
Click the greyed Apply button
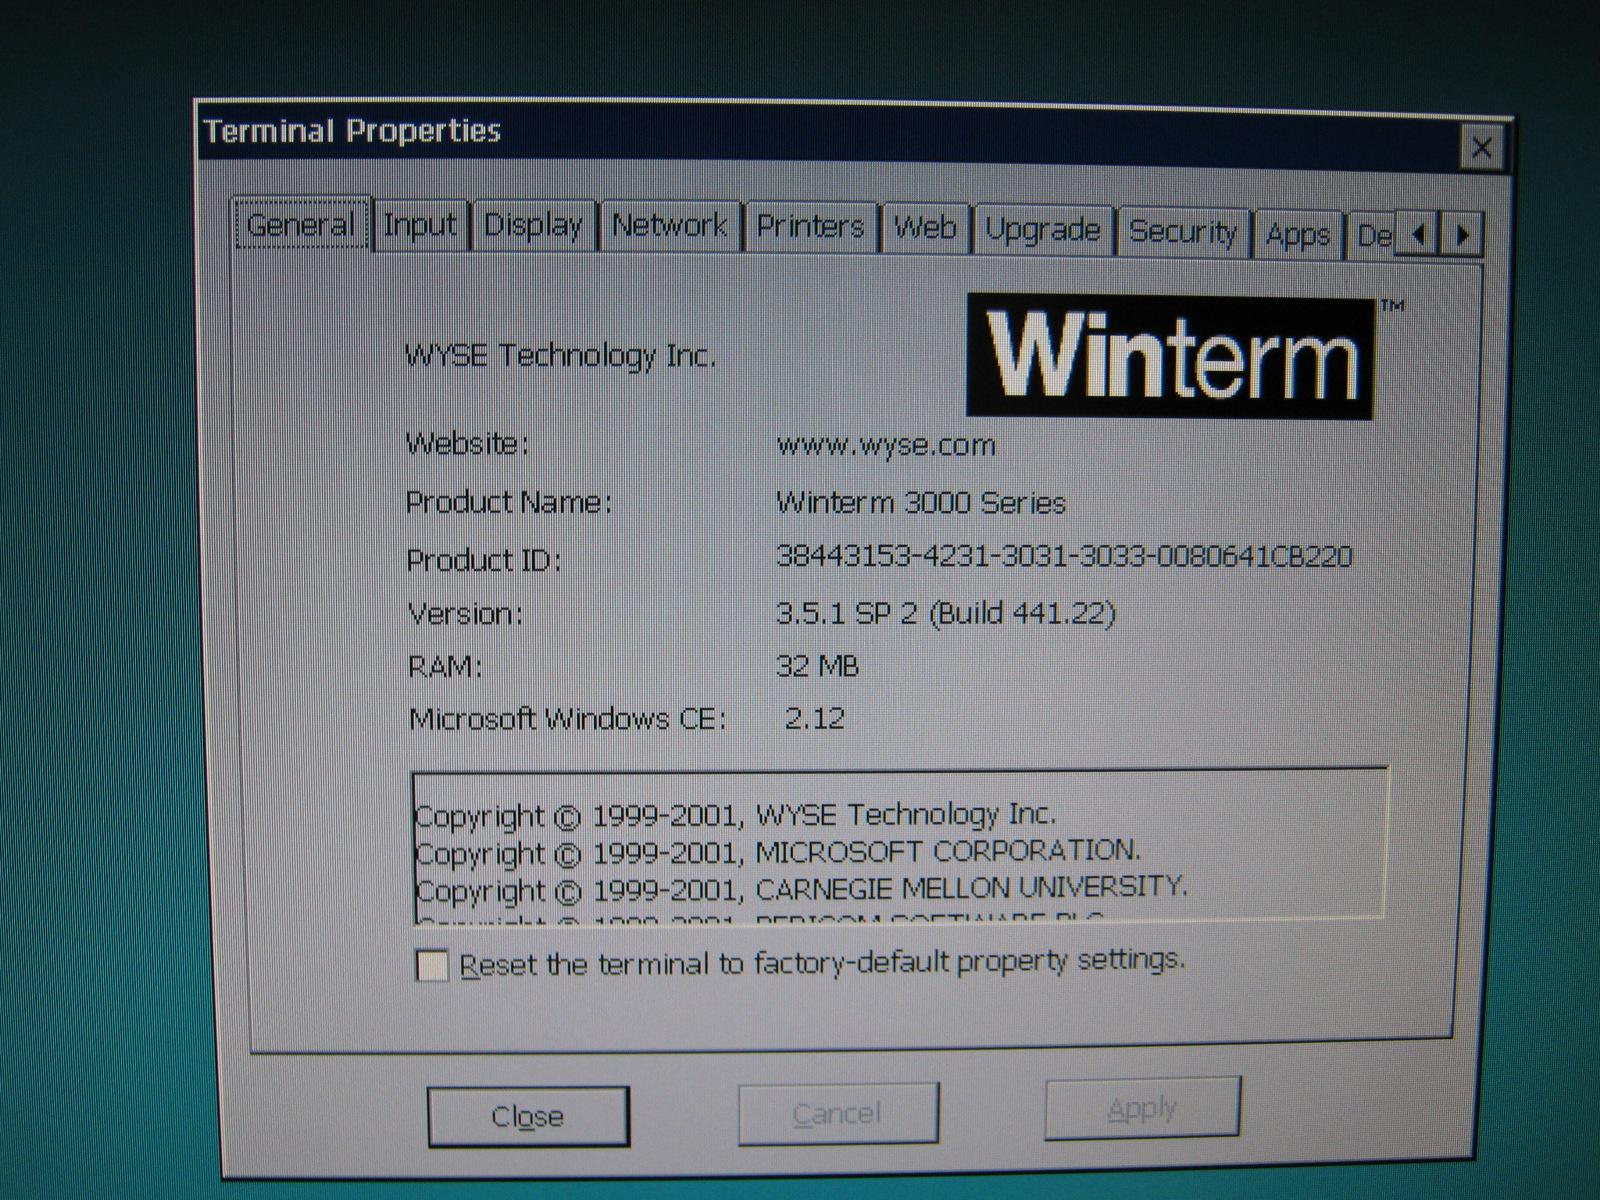click(1142, 1108)
